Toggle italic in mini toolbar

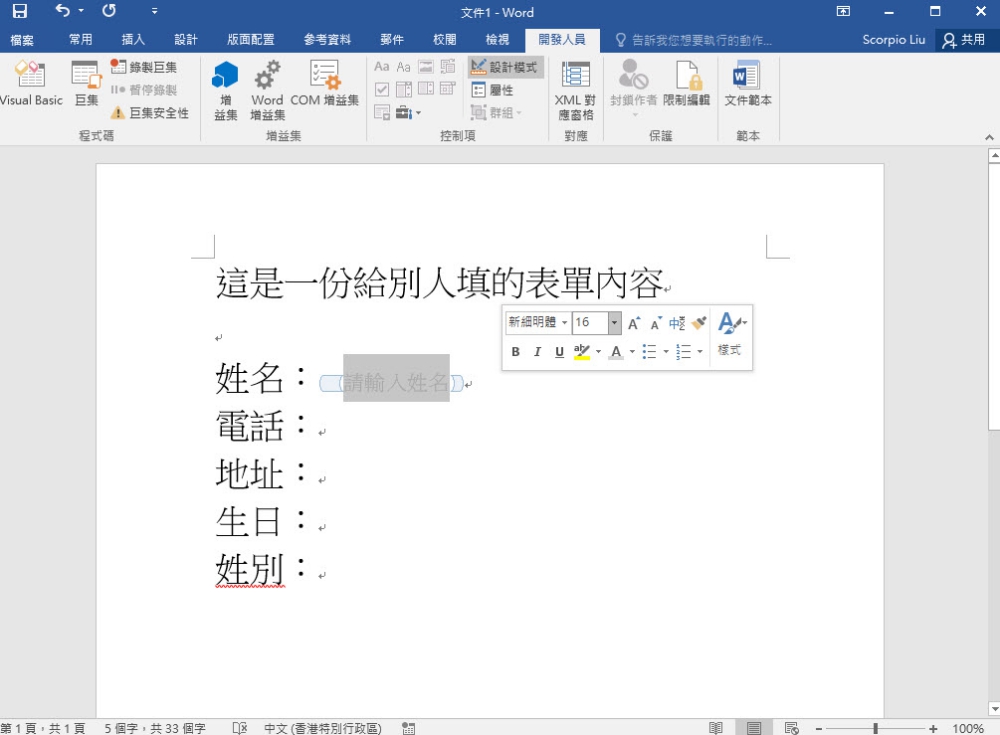(x=537, y=352)
